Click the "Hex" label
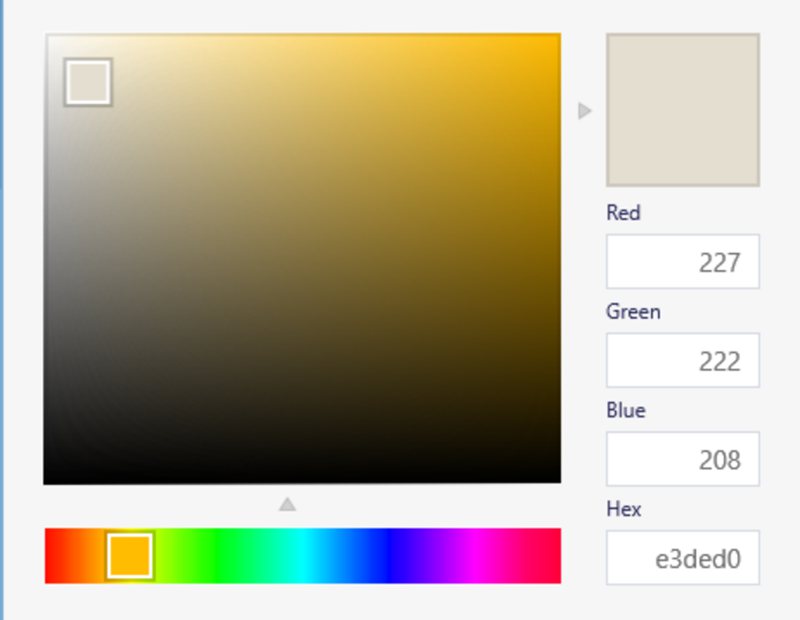 pyautogui.click(x=623, y=509)
